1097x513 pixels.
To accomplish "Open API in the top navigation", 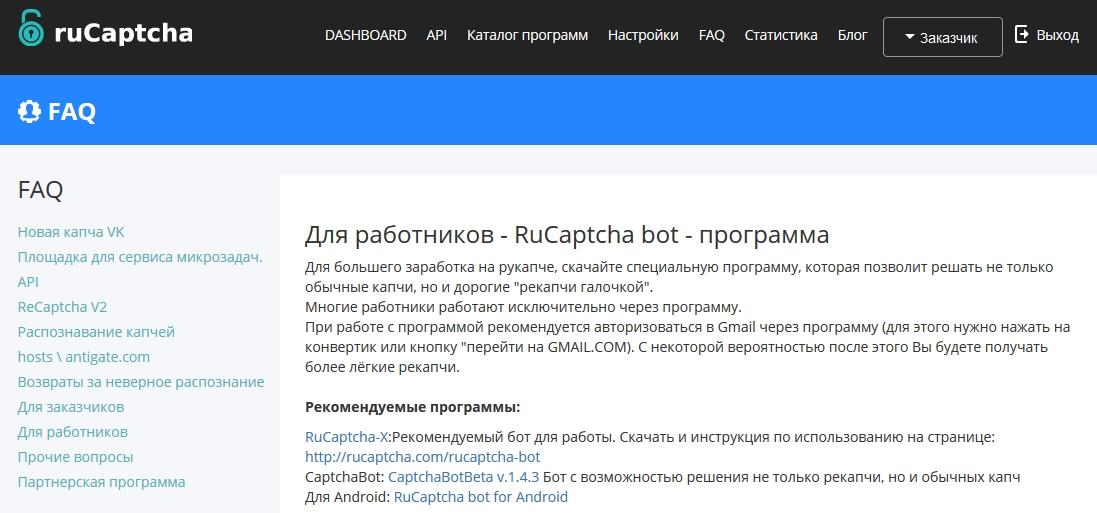I will (x=437, y=35).
